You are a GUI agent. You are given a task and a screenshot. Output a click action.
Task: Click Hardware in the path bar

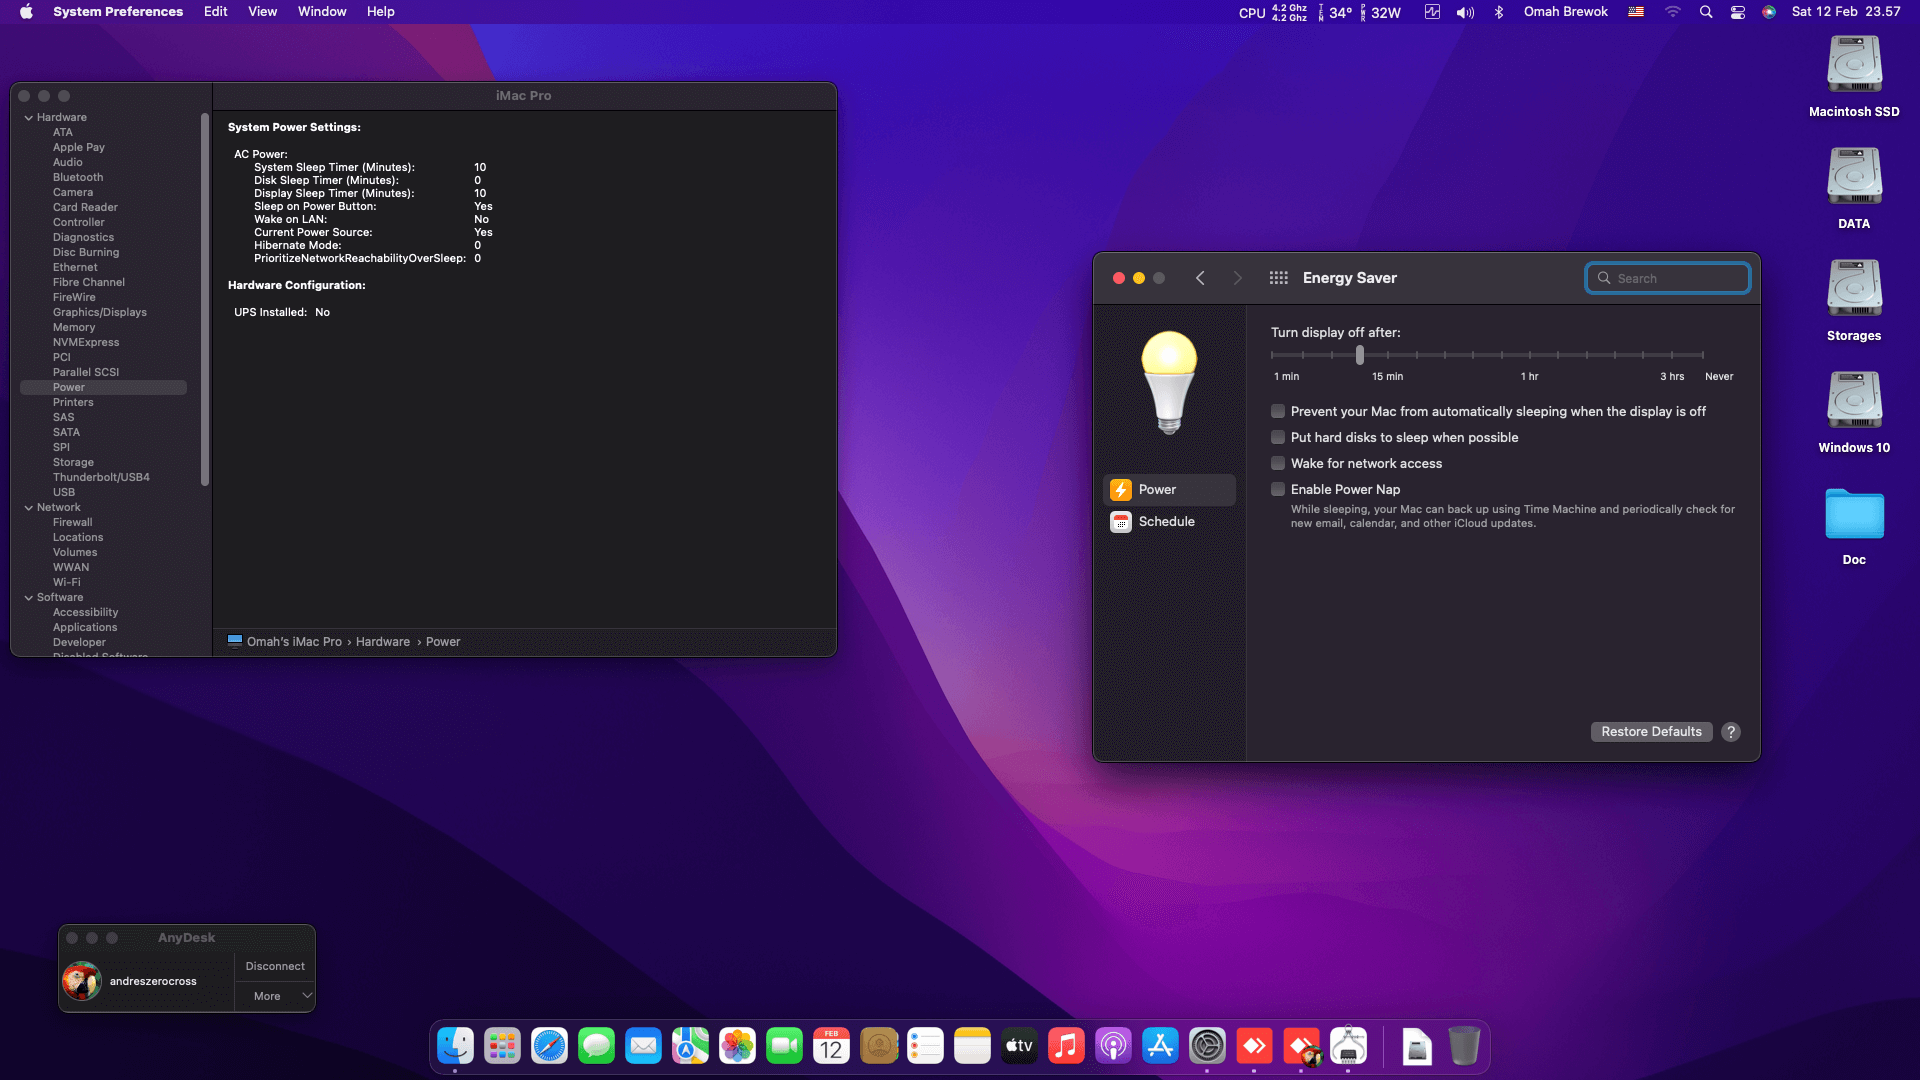383,642
